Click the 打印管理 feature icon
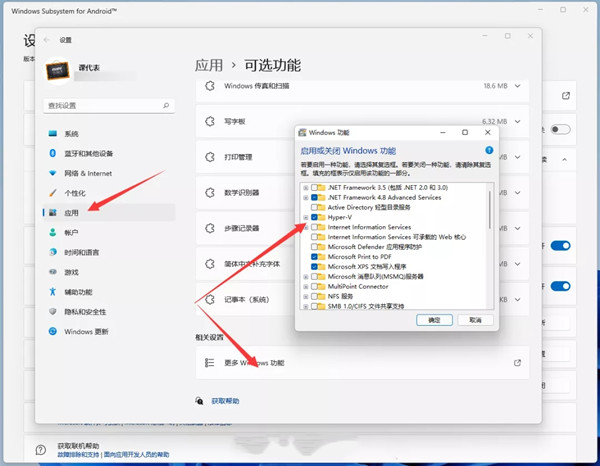Viewport: 600px width, 466px height. (210, 157)
